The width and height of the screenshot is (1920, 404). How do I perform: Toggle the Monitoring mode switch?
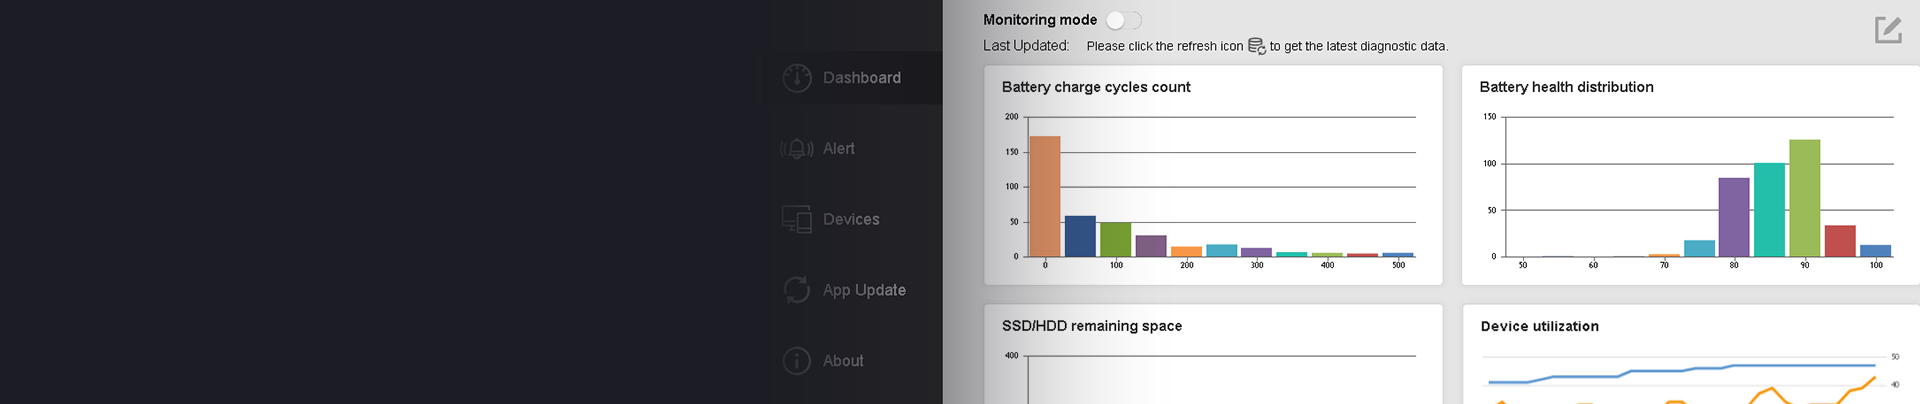pyautogui.click(x=1123, y=20)
